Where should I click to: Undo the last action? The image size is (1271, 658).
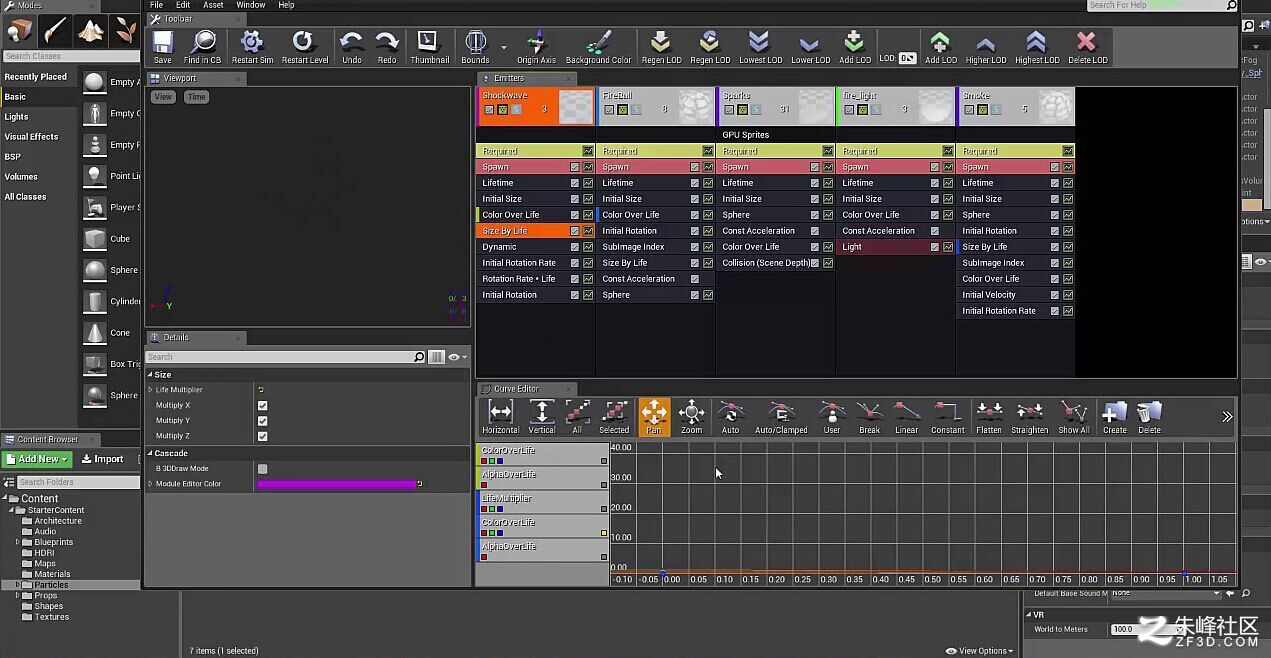(351, 47)
